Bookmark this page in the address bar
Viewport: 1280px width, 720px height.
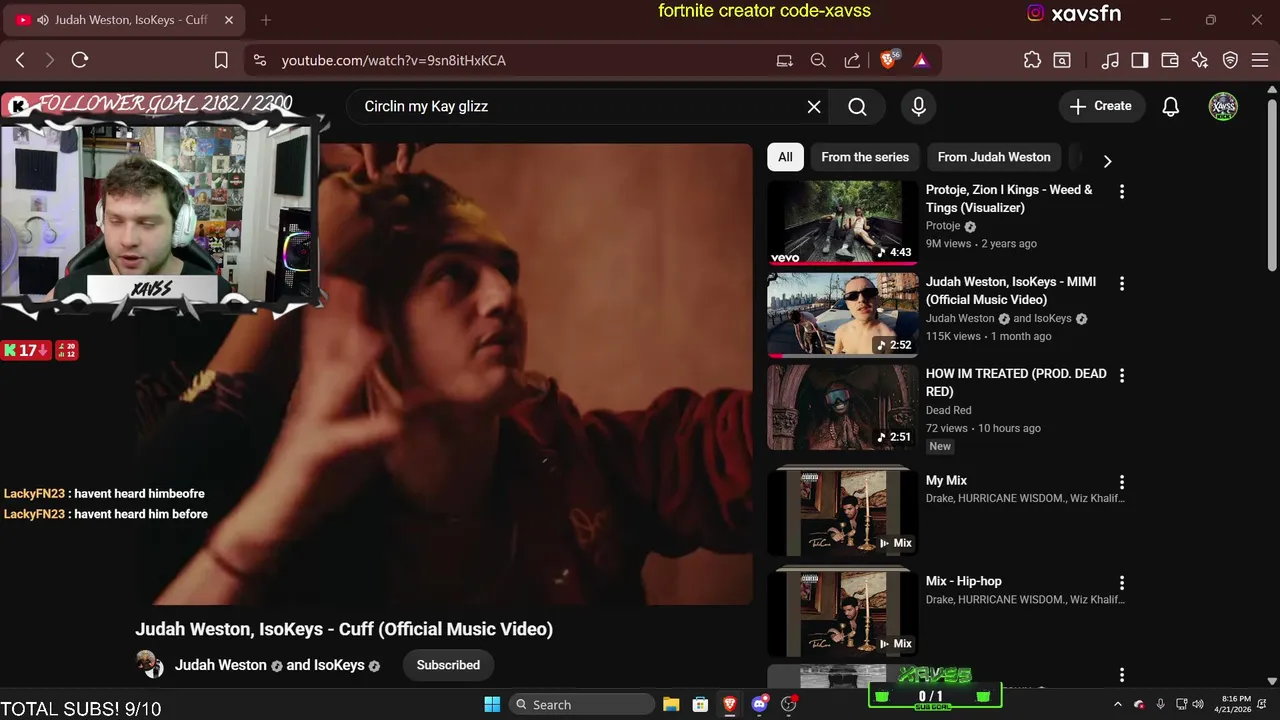pyautogui.click(x=221, y=60)
